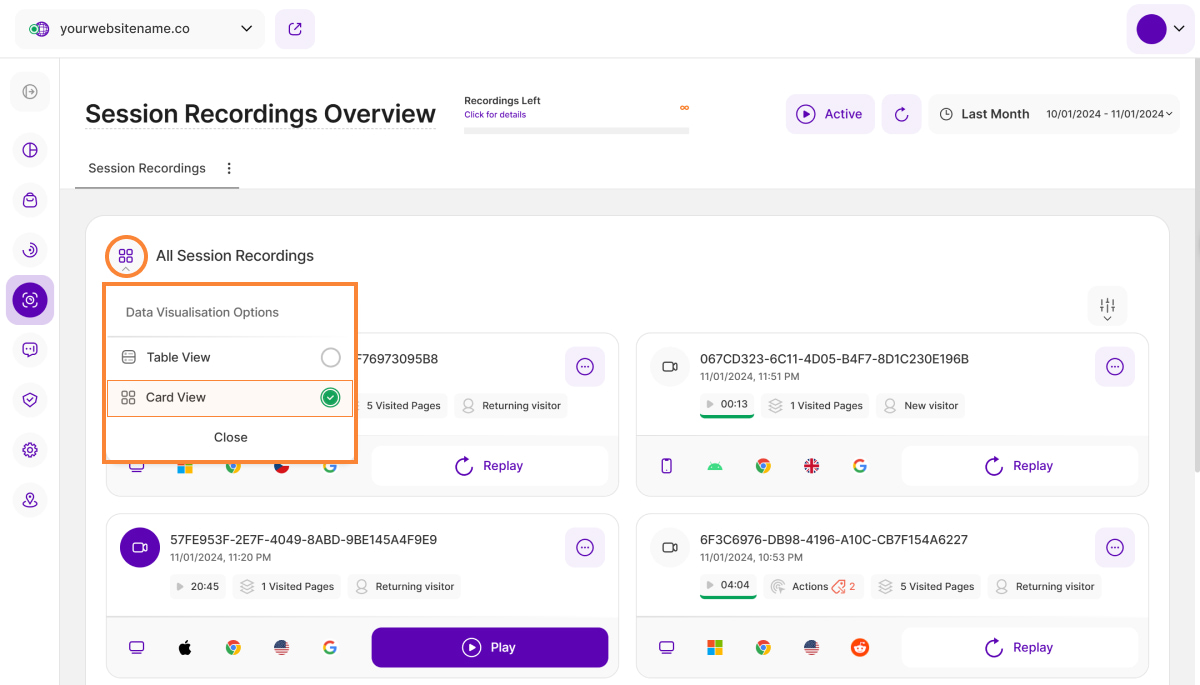Open the external site link icon

[x=295, y=29]
